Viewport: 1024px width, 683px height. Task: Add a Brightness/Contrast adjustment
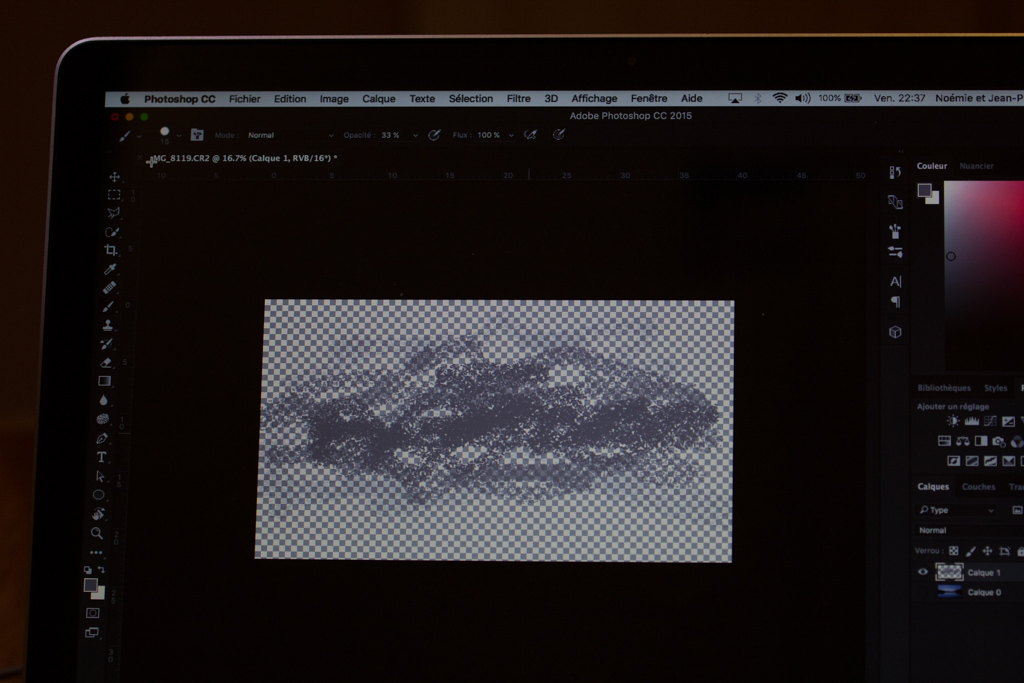pos(953,421)
